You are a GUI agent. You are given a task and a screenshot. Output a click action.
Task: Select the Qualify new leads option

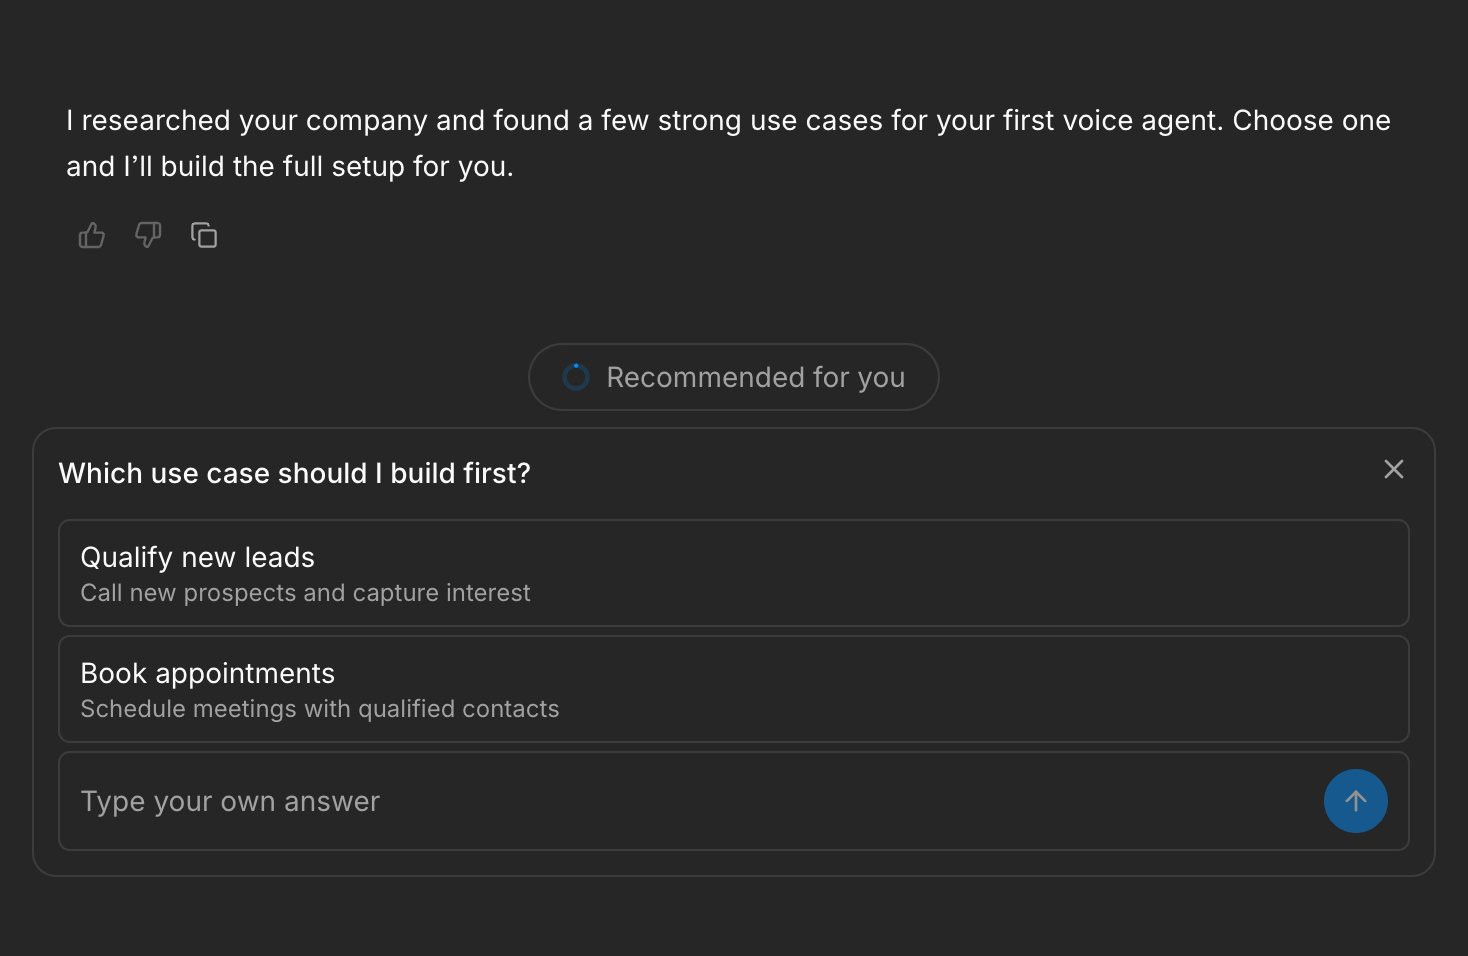734,573
